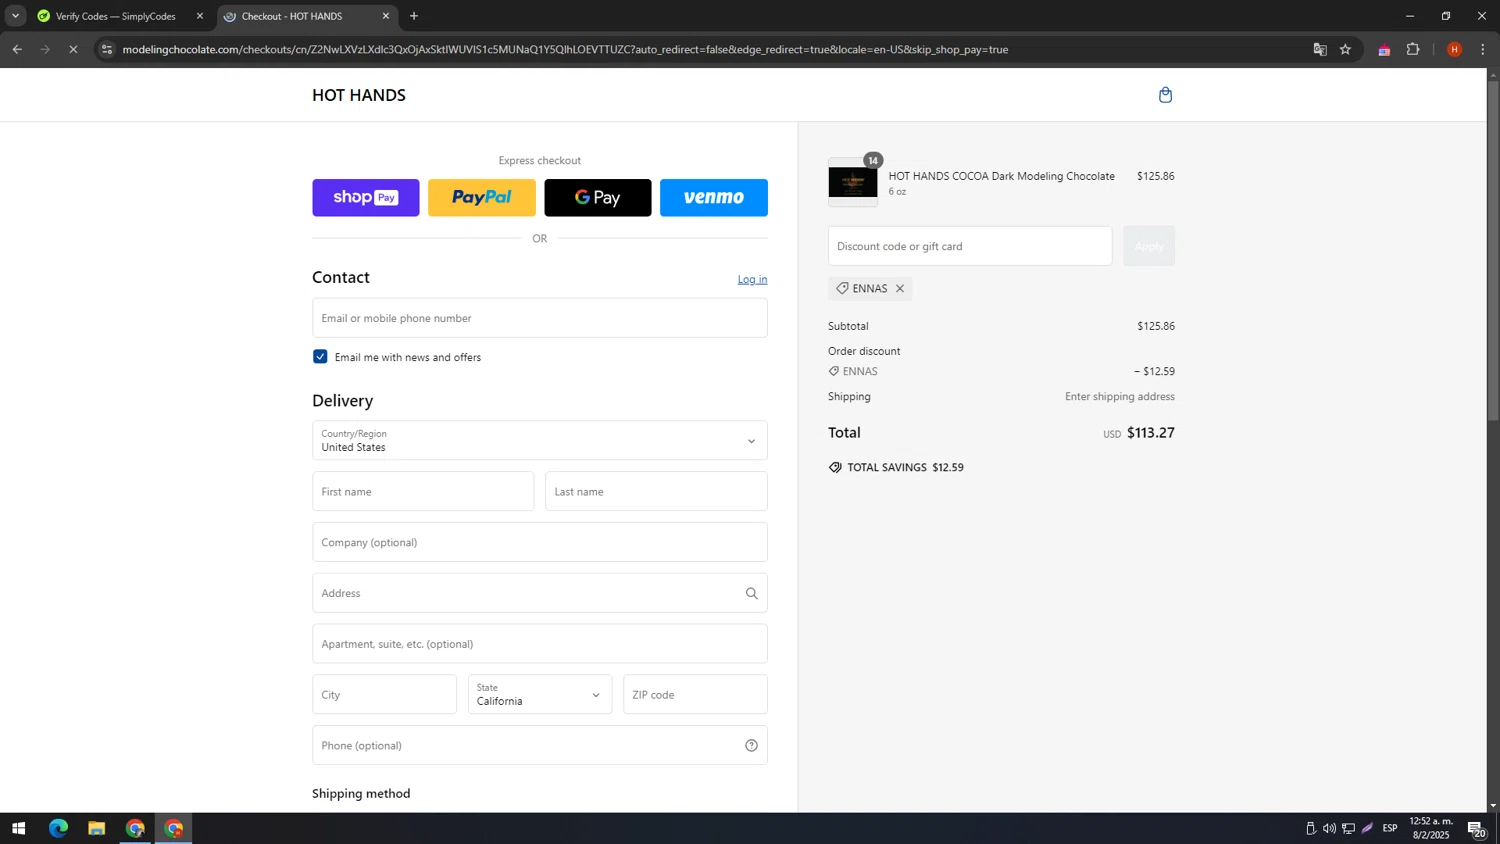Focus the Phone optional field
The width and height of the screenshot is (1500, 844).
pyautogui.click(x=540, y=746)
